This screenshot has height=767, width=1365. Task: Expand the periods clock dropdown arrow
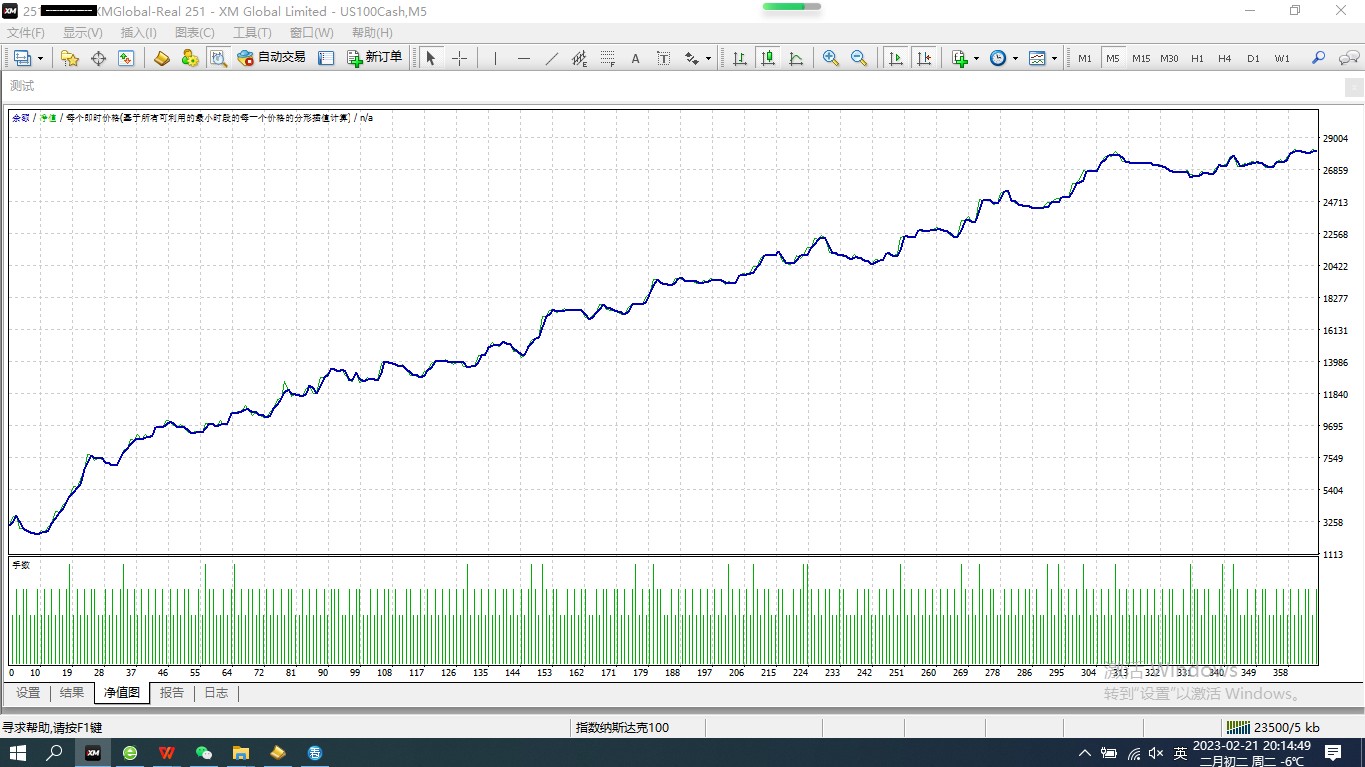1015,59
